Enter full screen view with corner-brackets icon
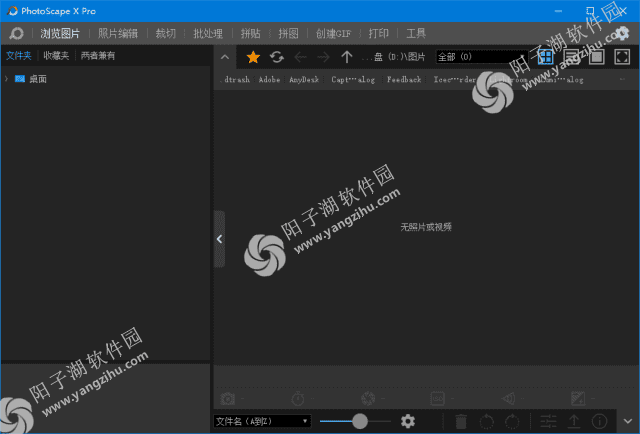The width and height of the screenshot is (640, 434). tap(622, 57)
